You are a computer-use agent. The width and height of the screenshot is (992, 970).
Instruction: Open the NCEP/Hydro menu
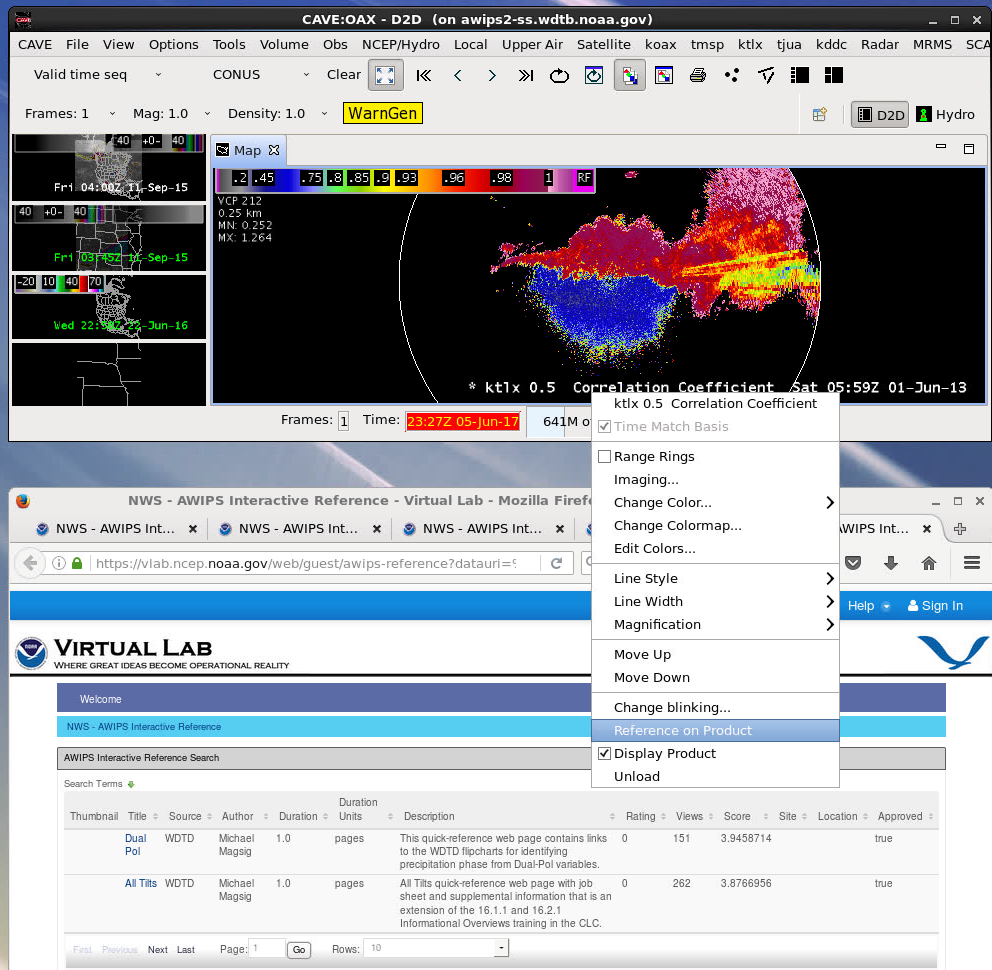pyautogui.click(x=400, y=44)
